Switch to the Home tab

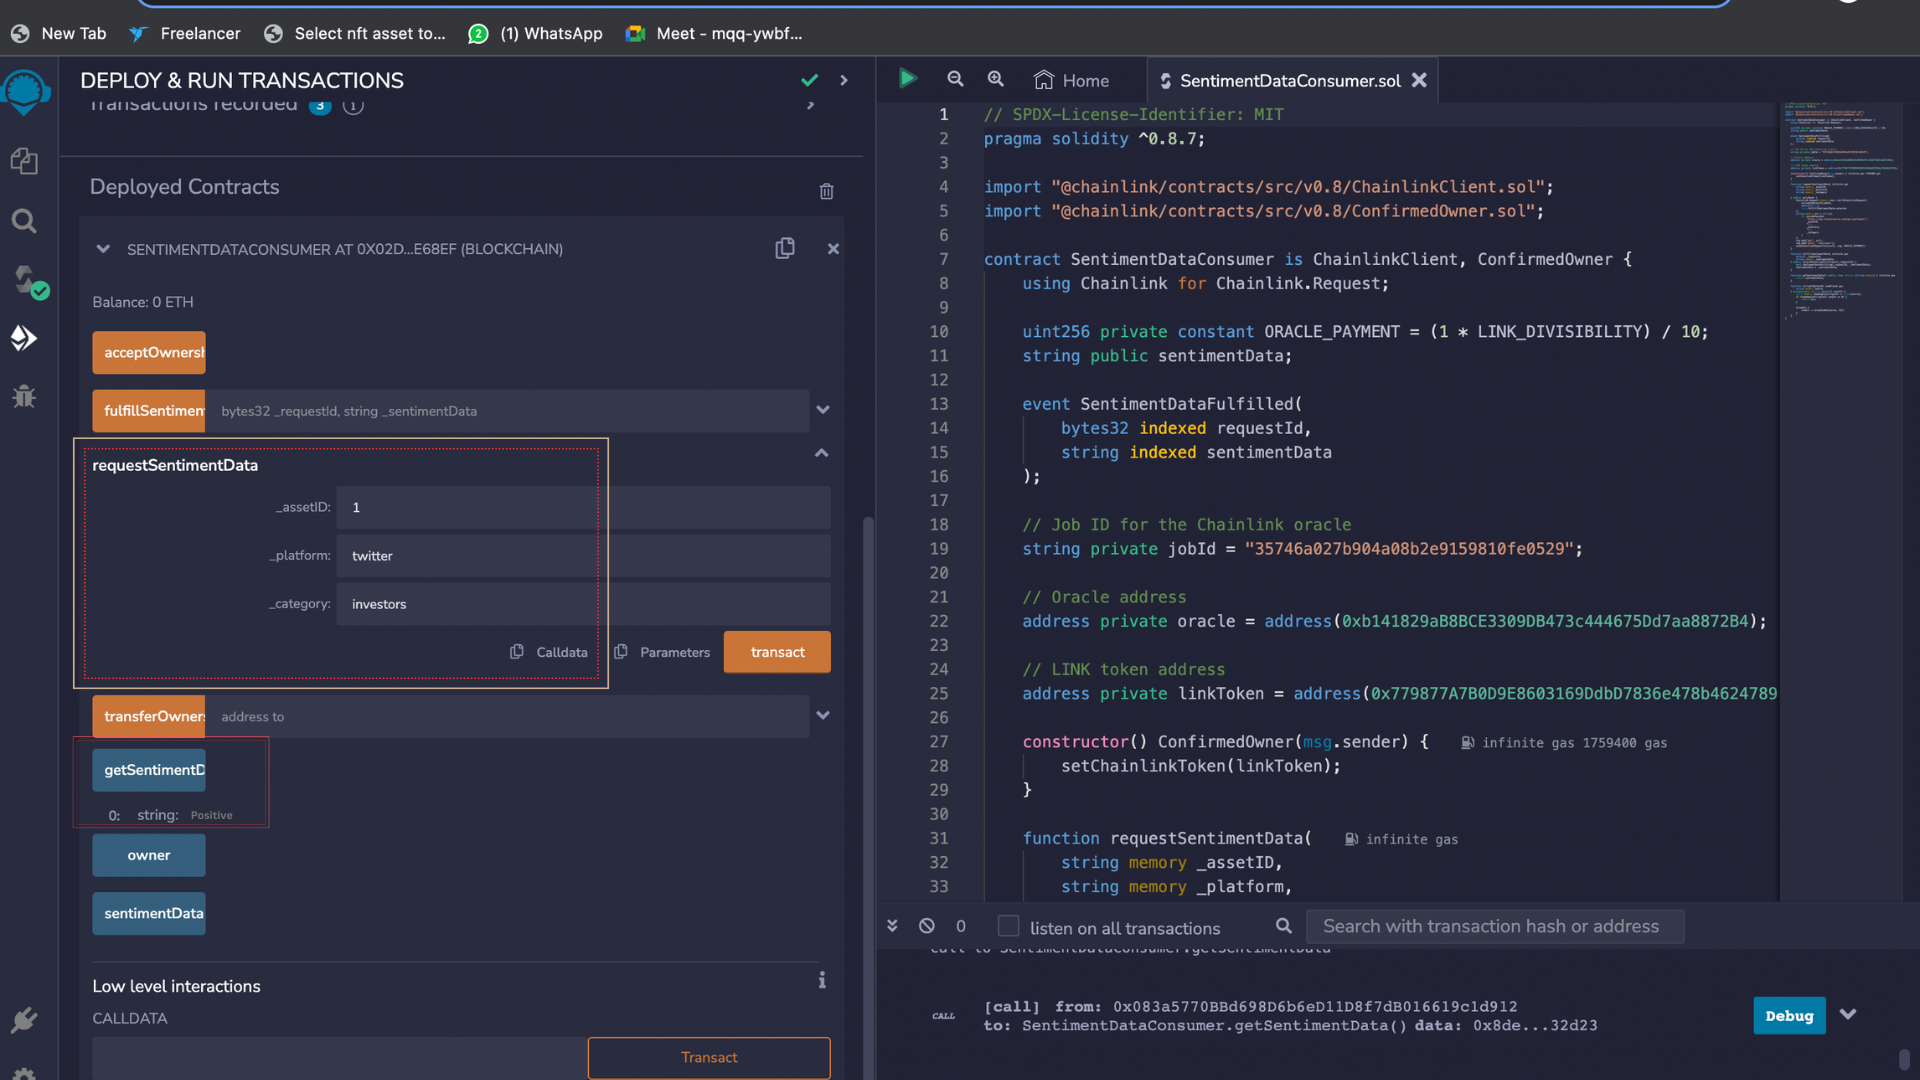[x=1072, y=80]
